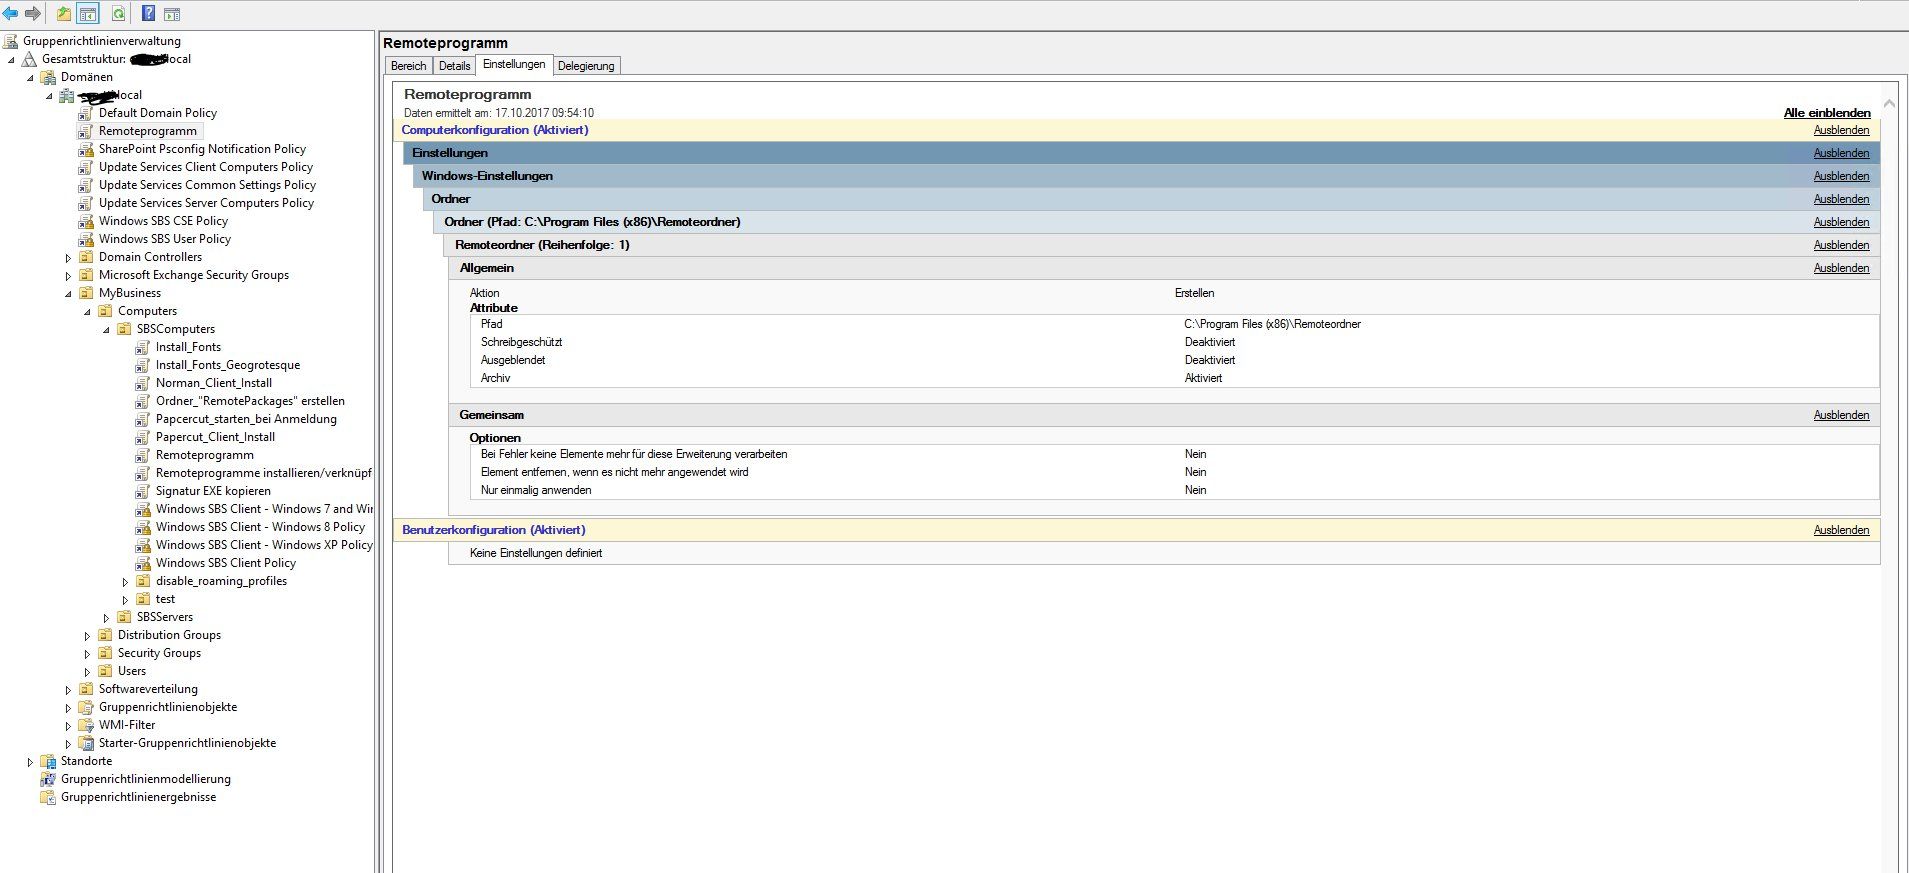Click the Forward arrow in toolbar

[x=33, y=14]
